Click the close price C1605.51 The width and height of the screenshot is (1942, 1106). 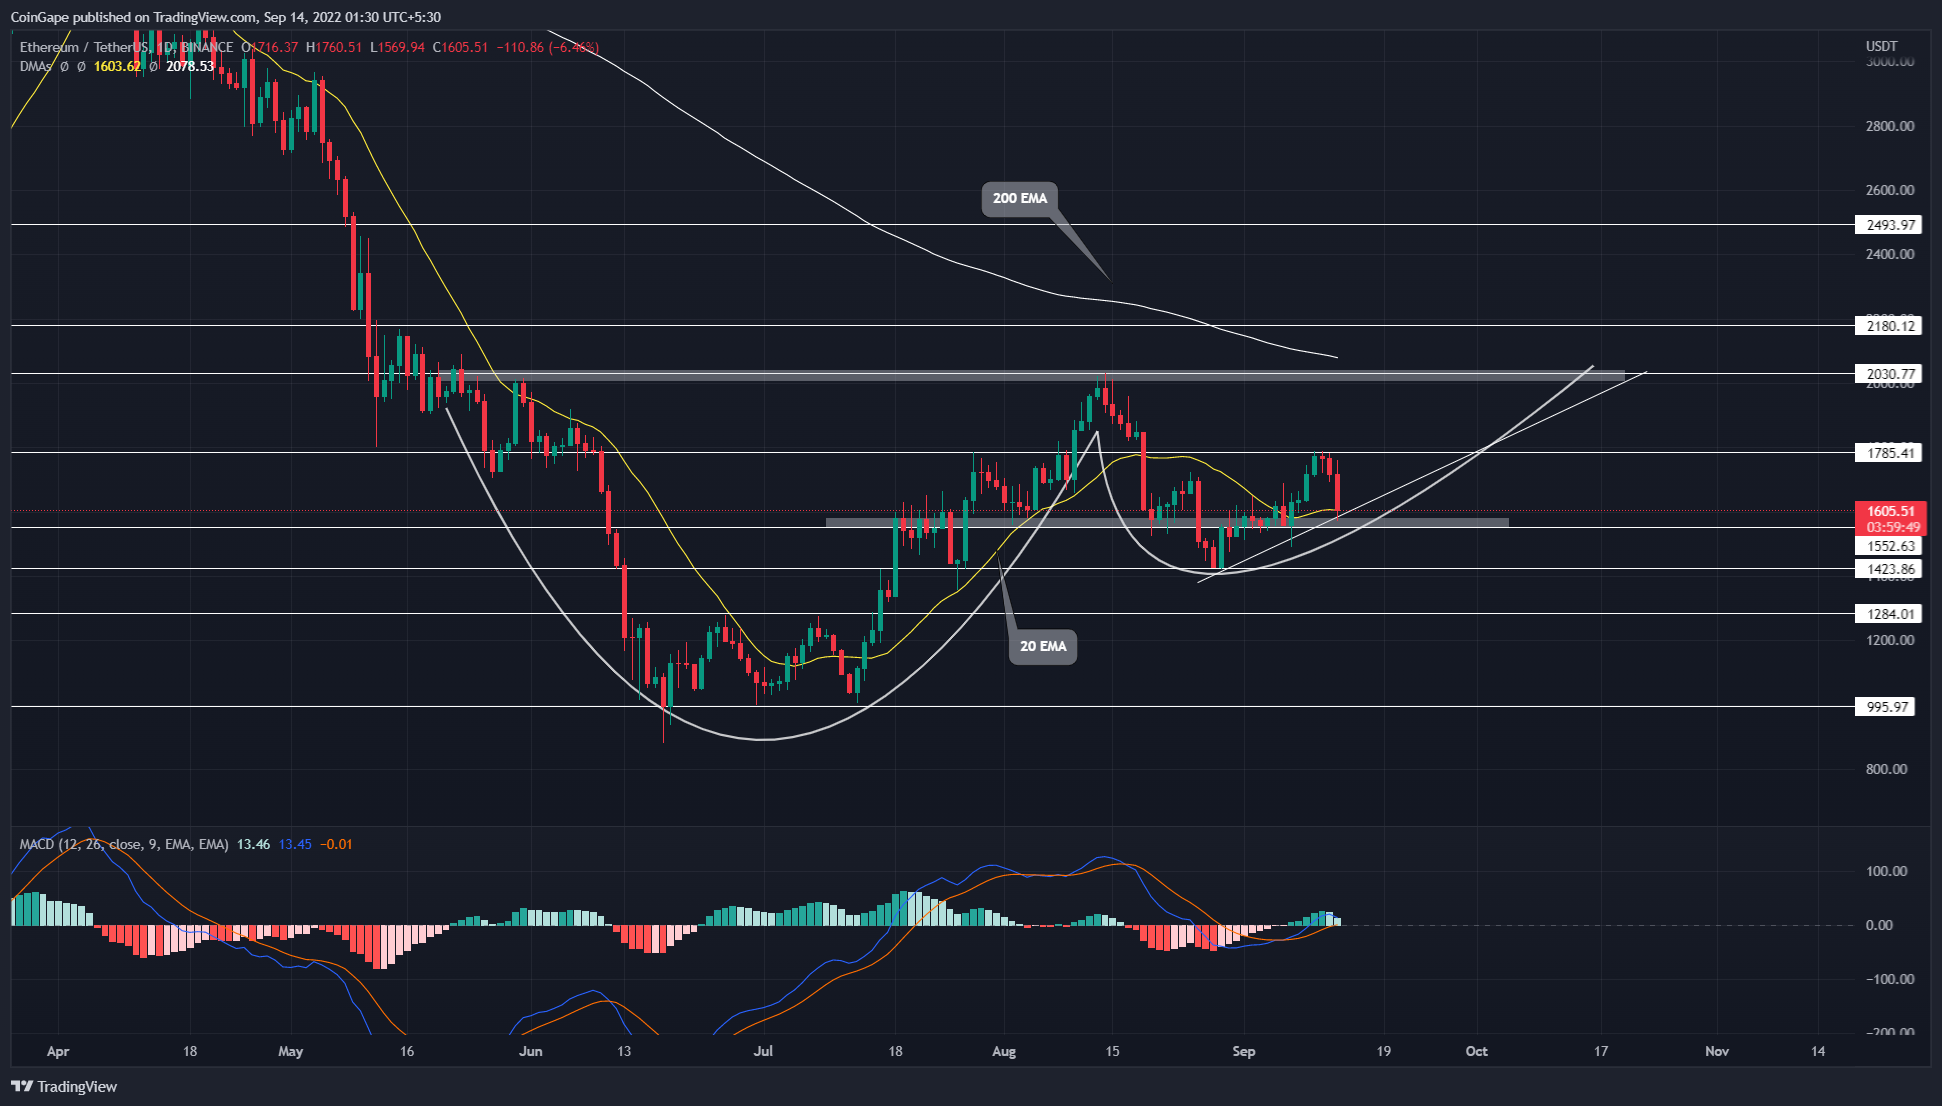tap(460, 47)
